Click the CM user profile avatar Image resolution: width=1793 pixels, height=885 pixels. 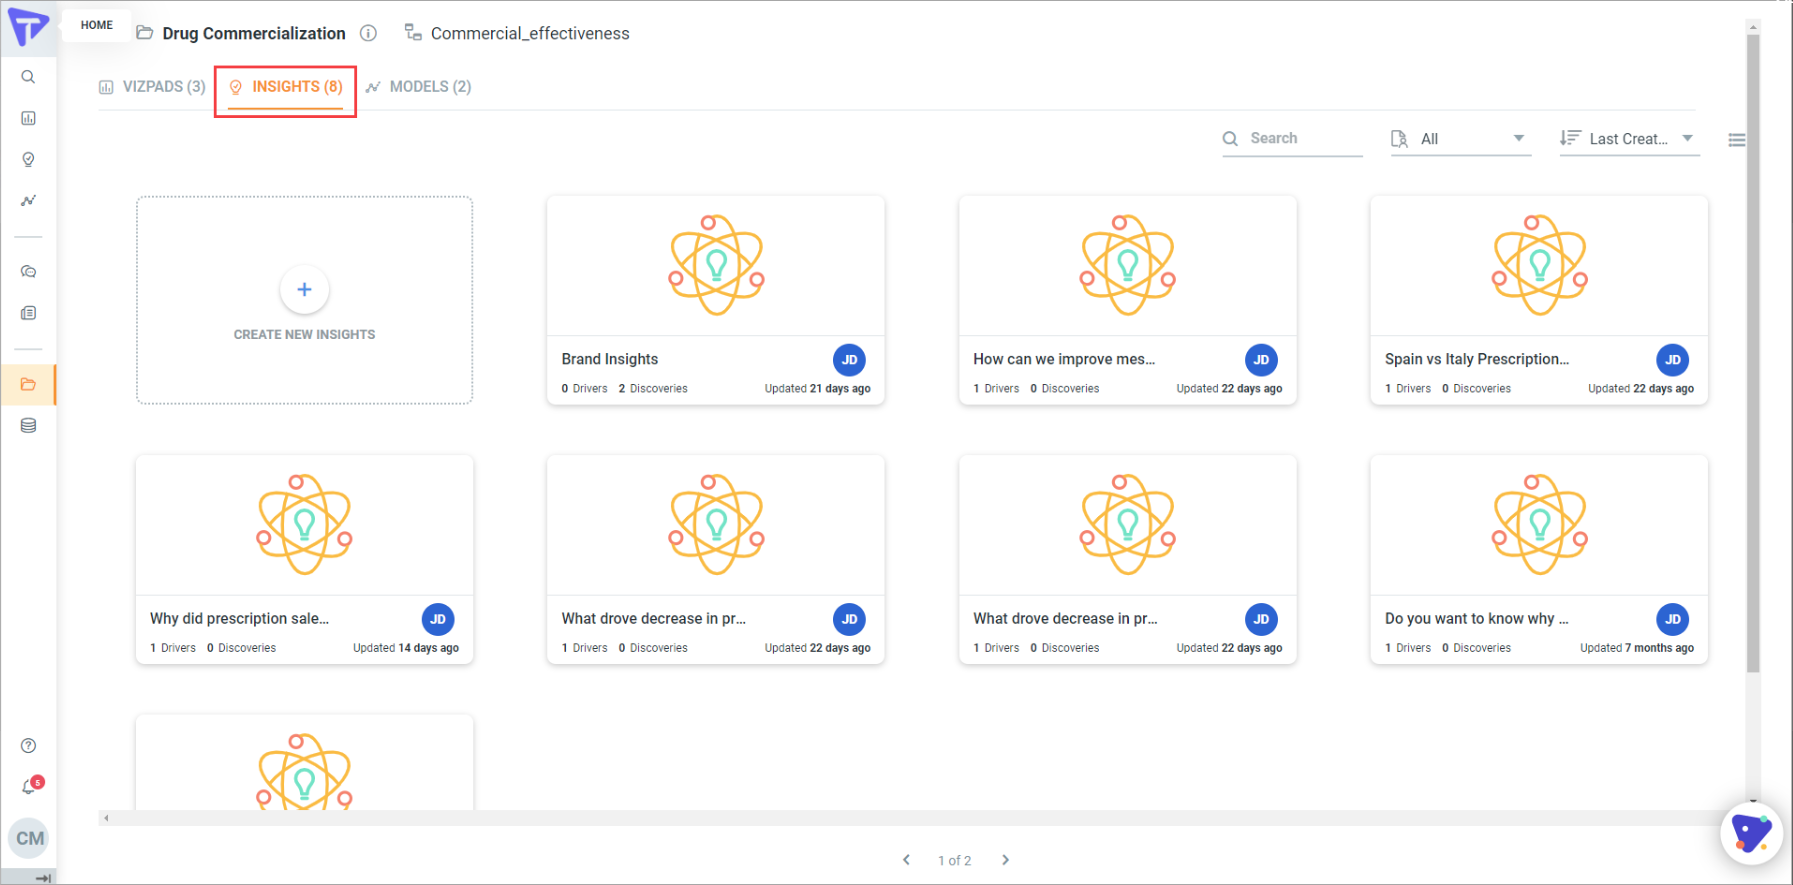30,838
